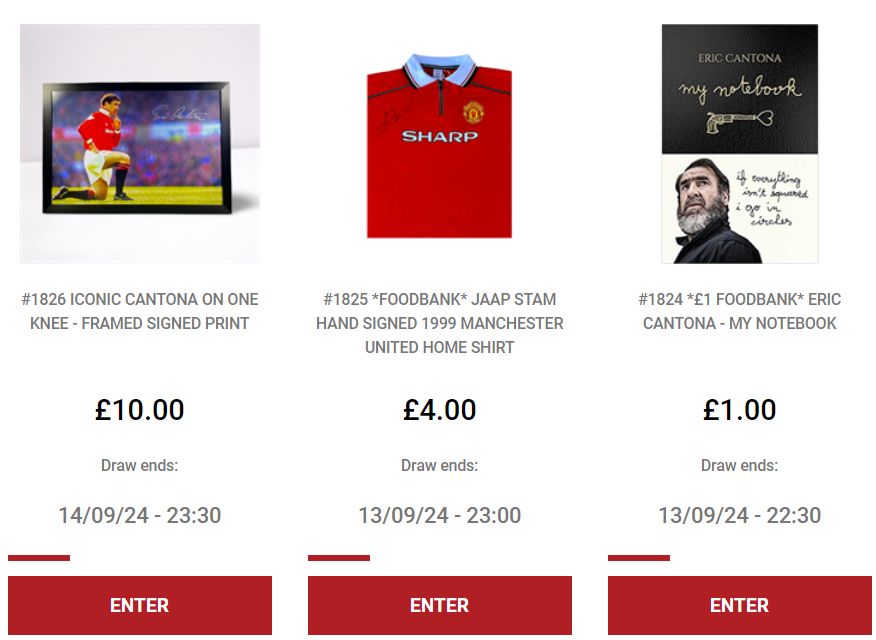Click progress bar above My Notebook ENTER button
Screen dimensions: 876x640
pyautogui.click(x=639, y=558)
